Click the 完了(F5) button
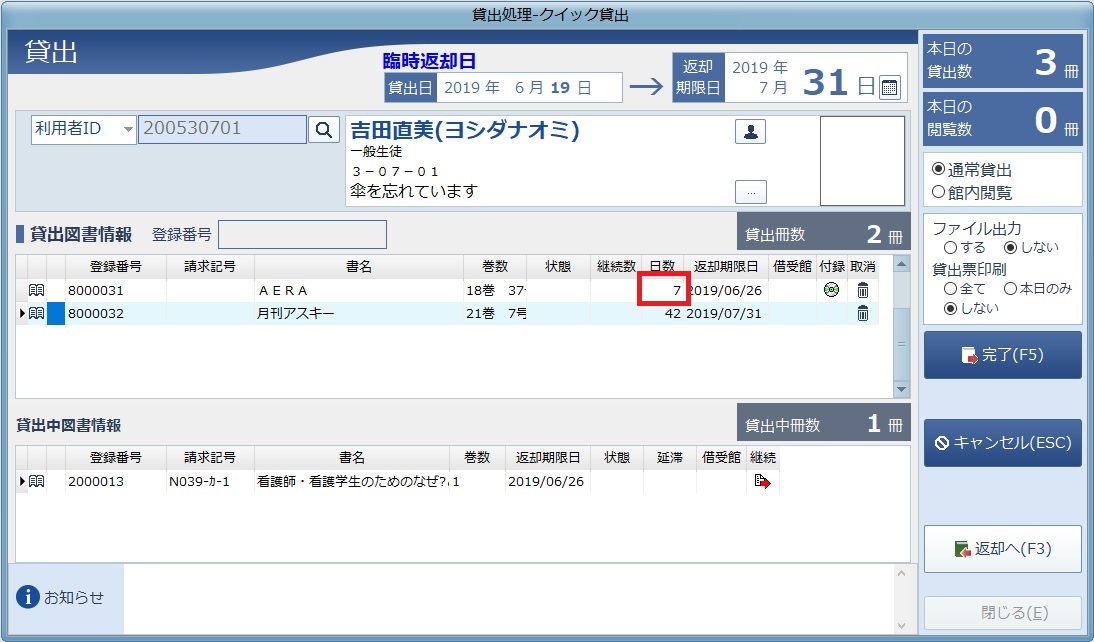Image resolution: width=1094 pixels, height=642 pixels. coord(1003,355)
